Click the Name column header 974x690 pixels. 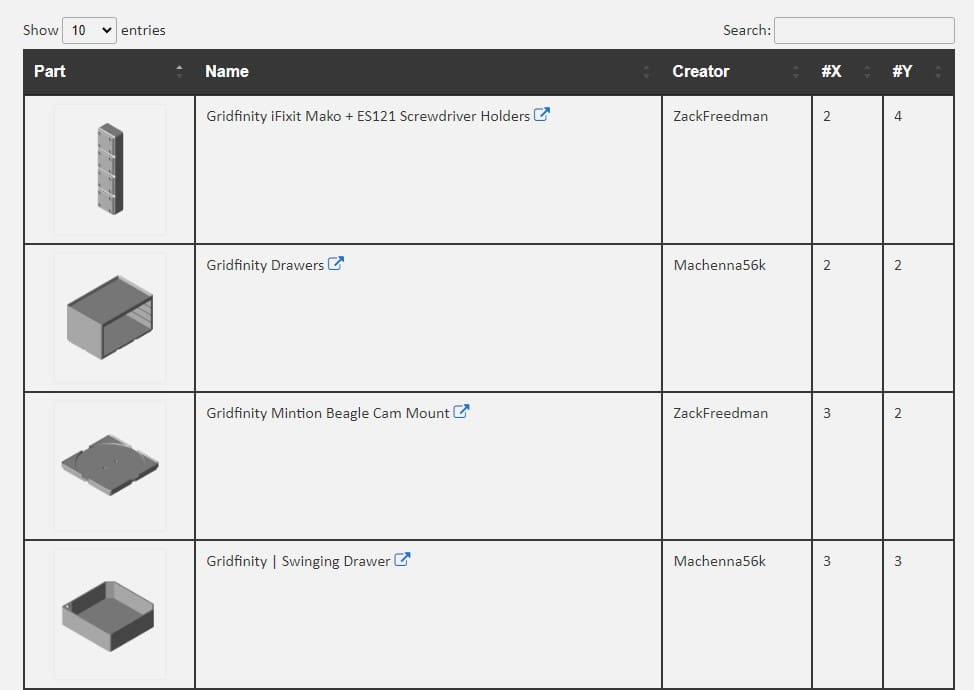click(429, 72)
